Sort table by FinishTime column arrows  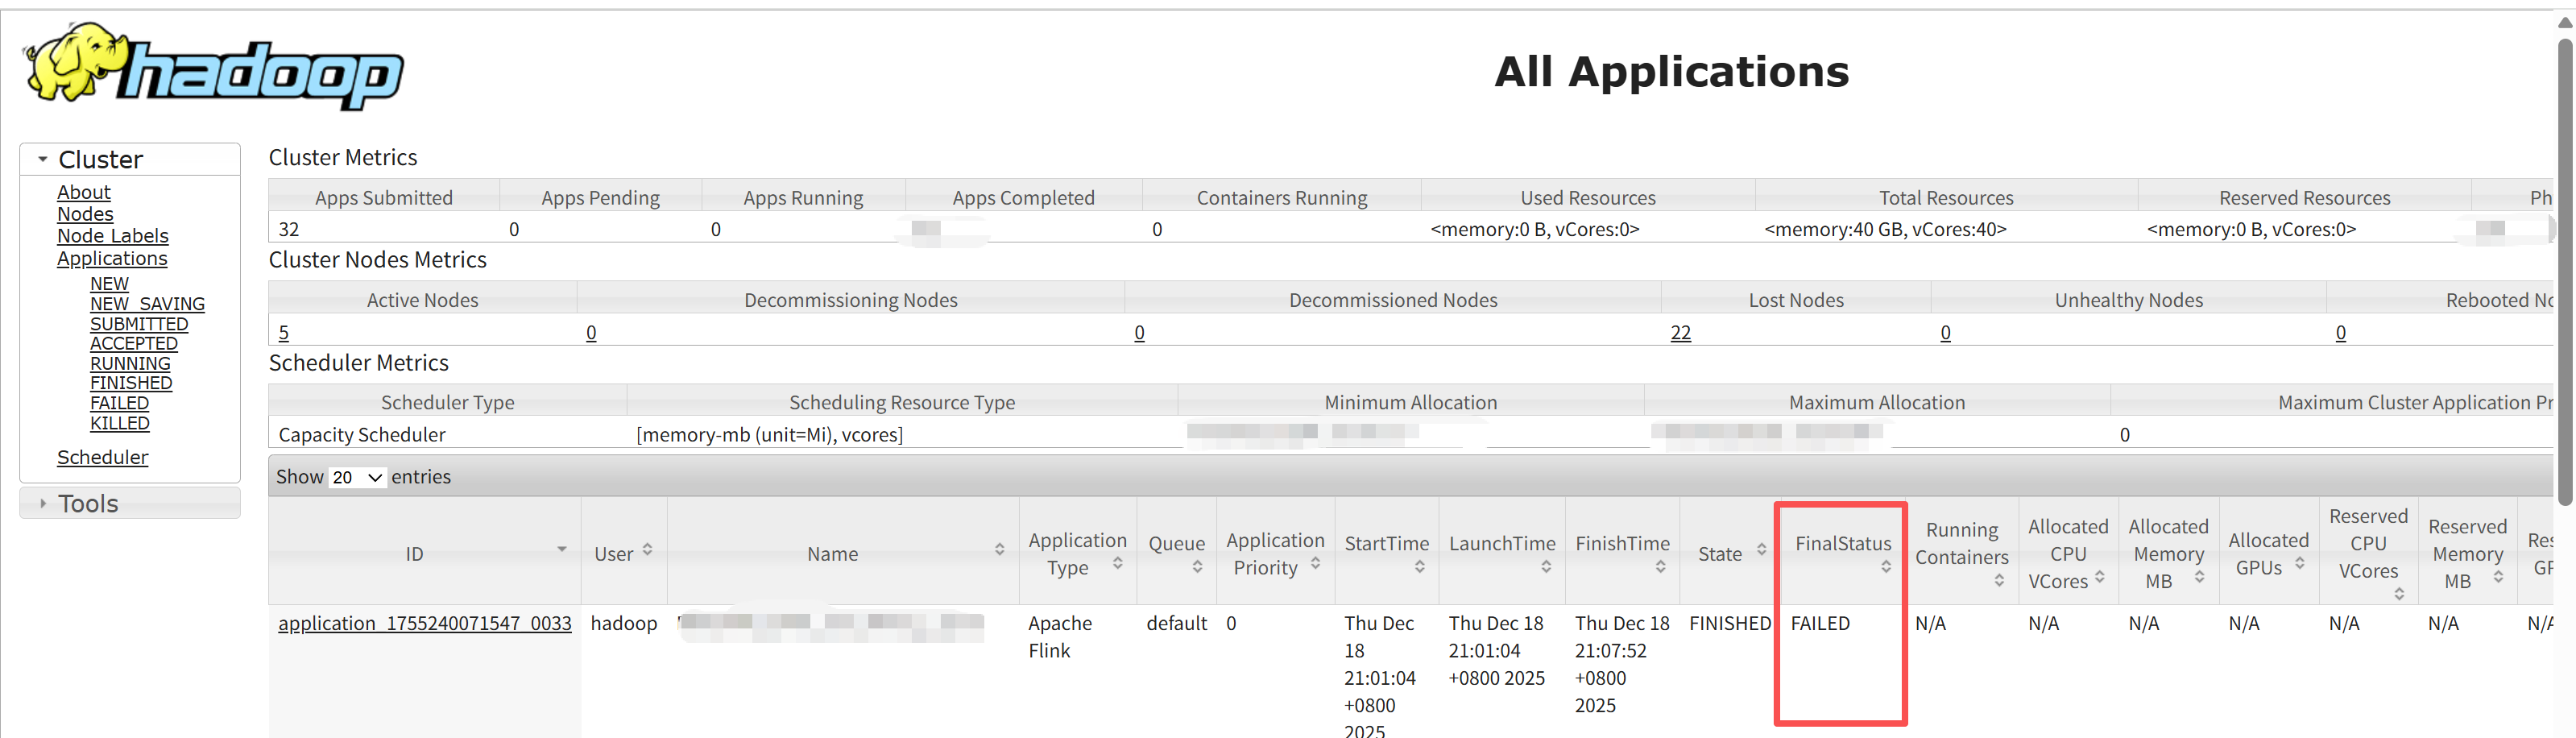(1660, 567)
